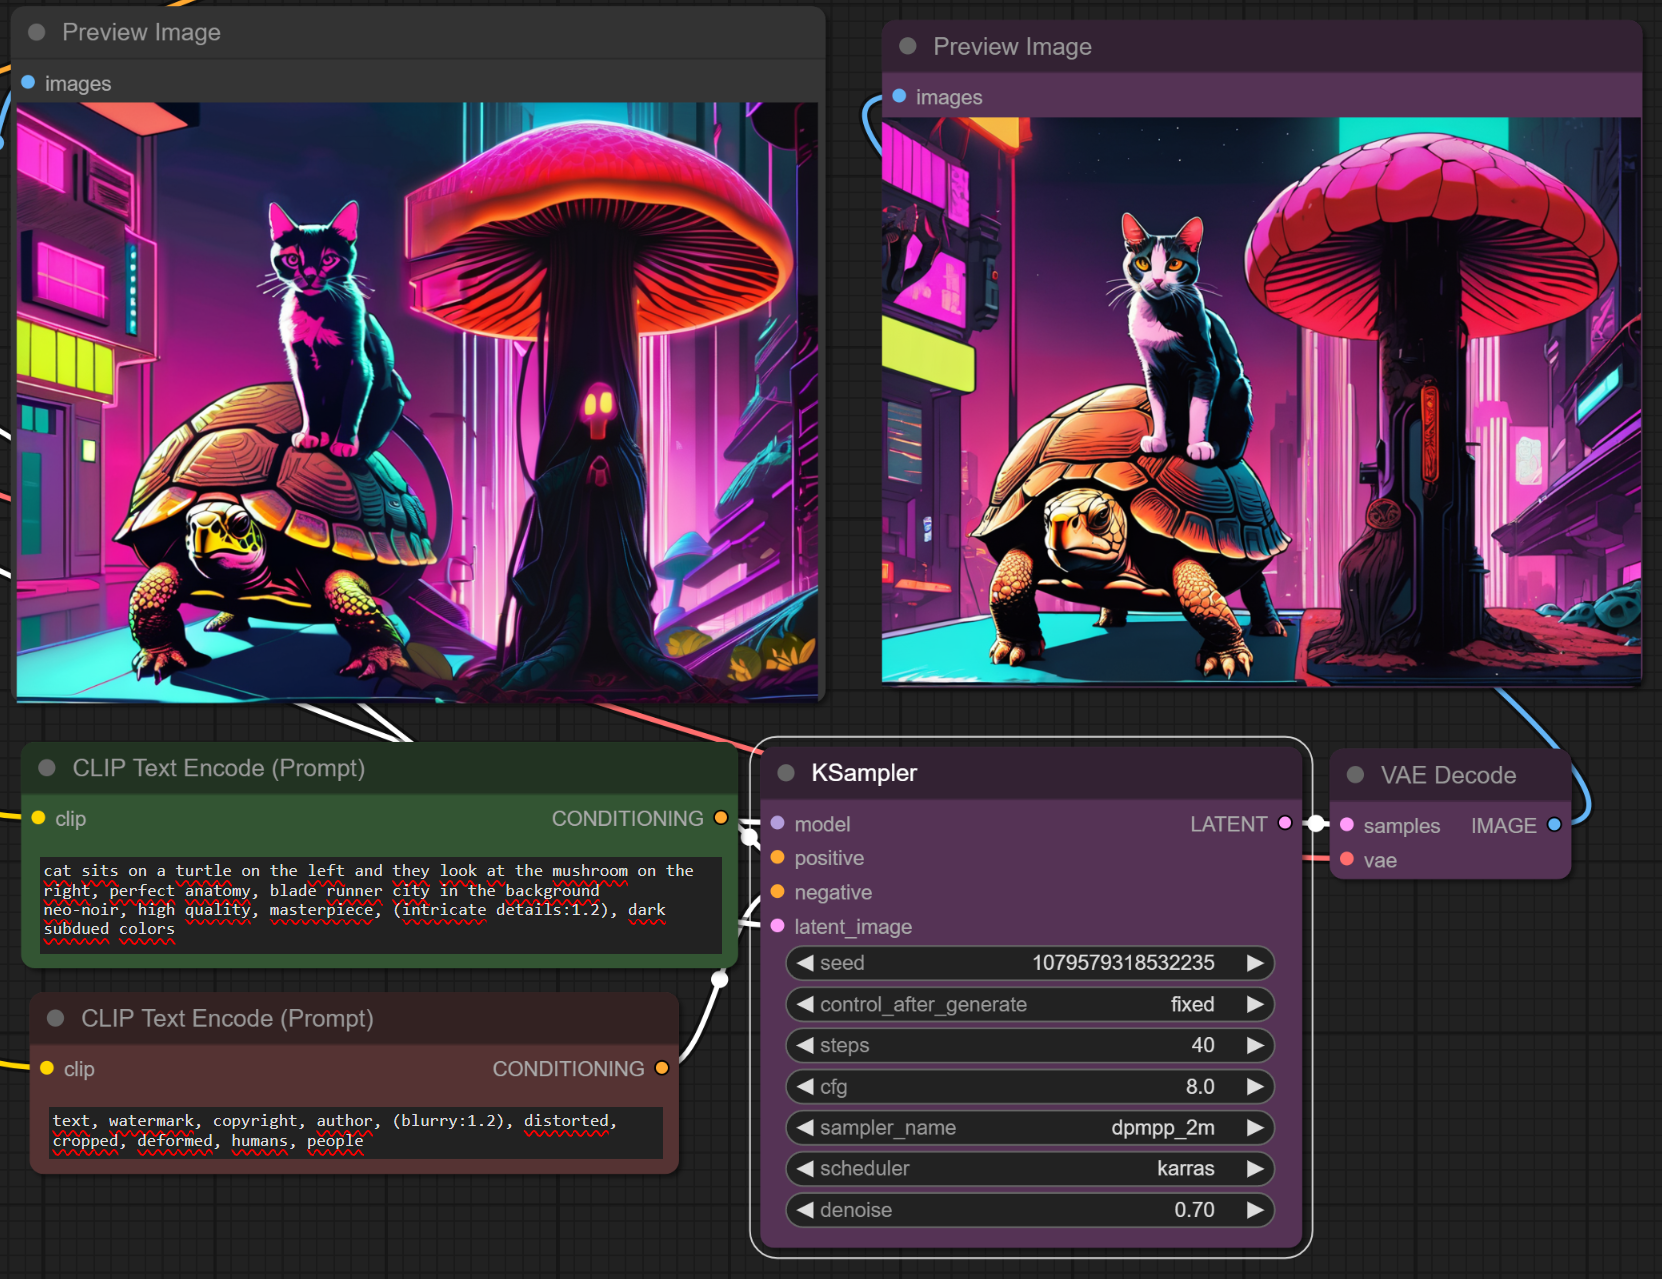Click the KSampler LATENT output socket
1662x1279 pixels.
(1285, 823)
